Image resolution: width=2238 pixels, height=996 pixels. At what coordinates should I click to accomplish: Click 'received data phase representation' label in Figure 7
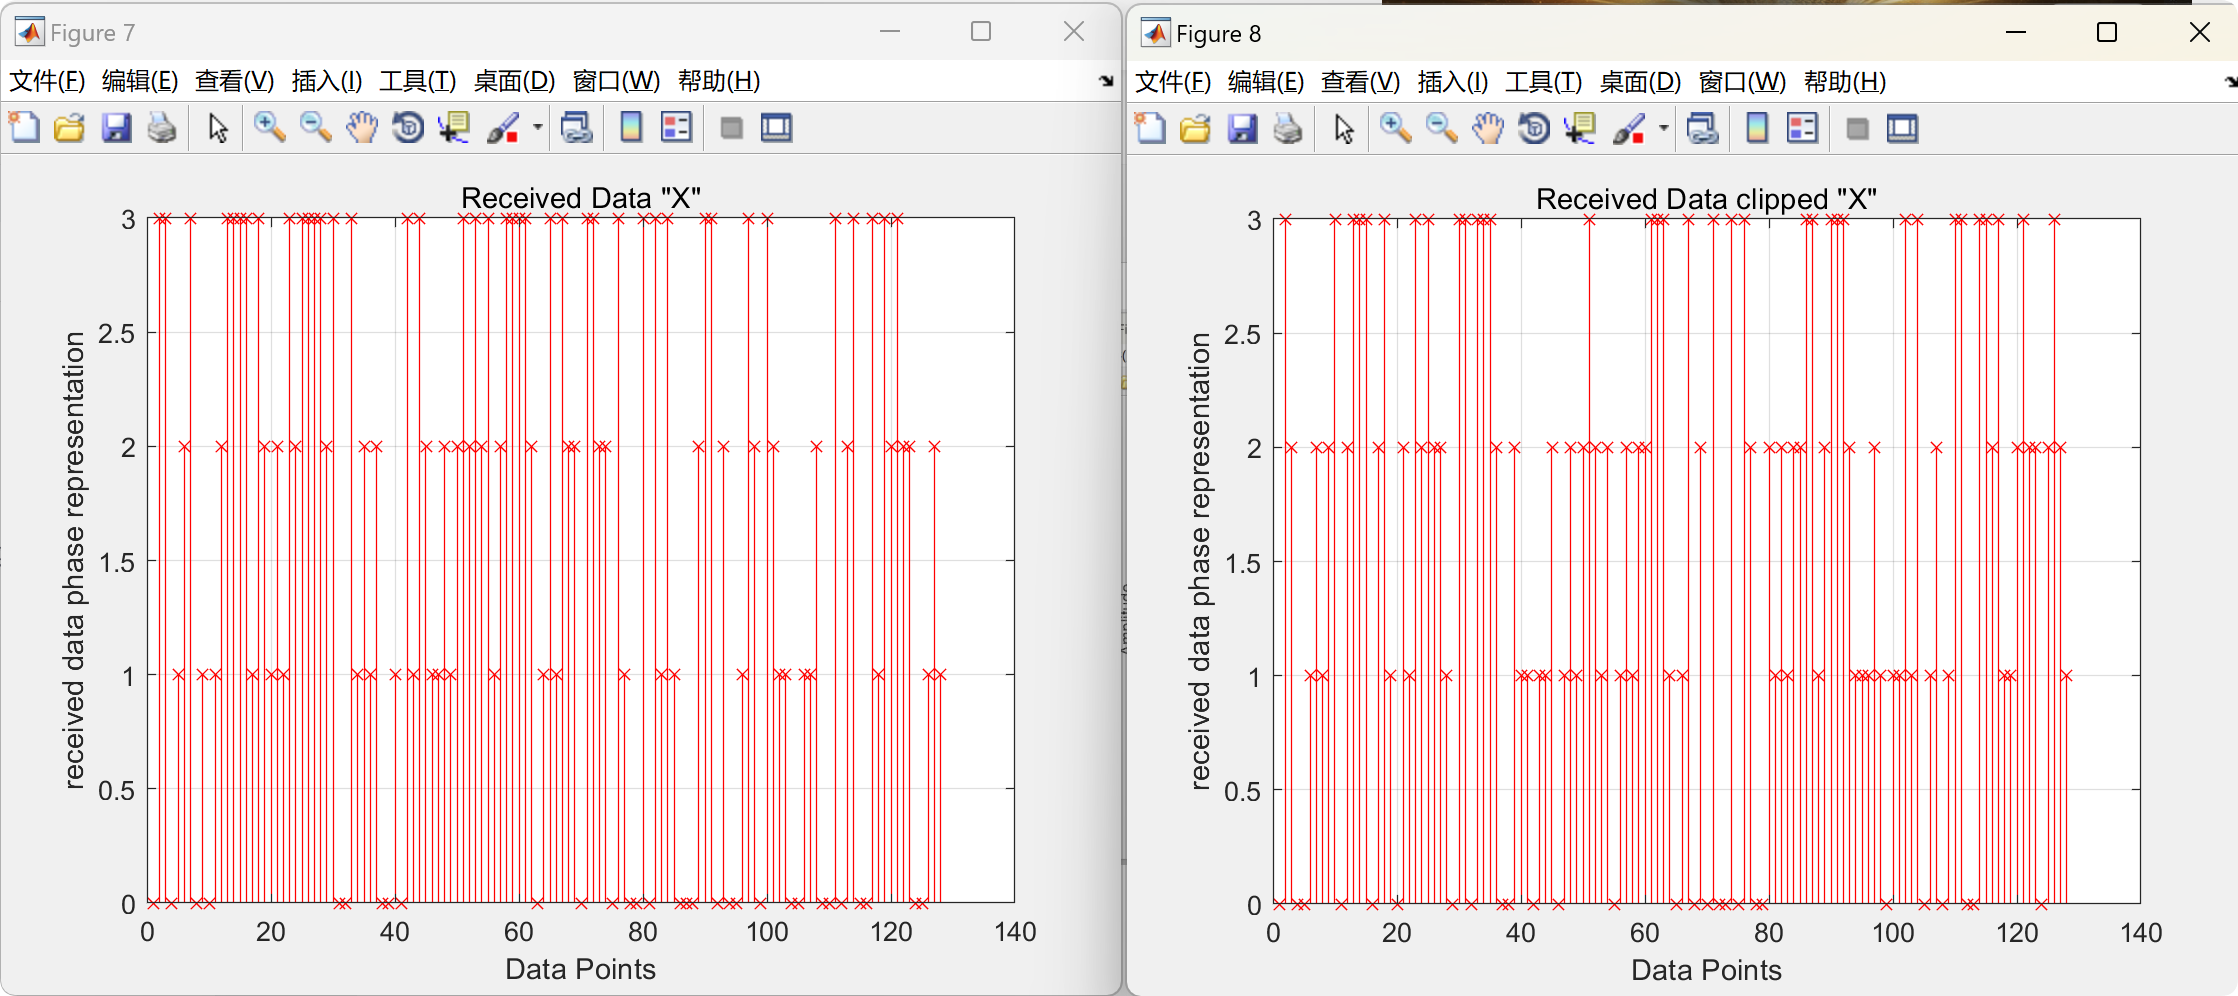tap(74, 560)
